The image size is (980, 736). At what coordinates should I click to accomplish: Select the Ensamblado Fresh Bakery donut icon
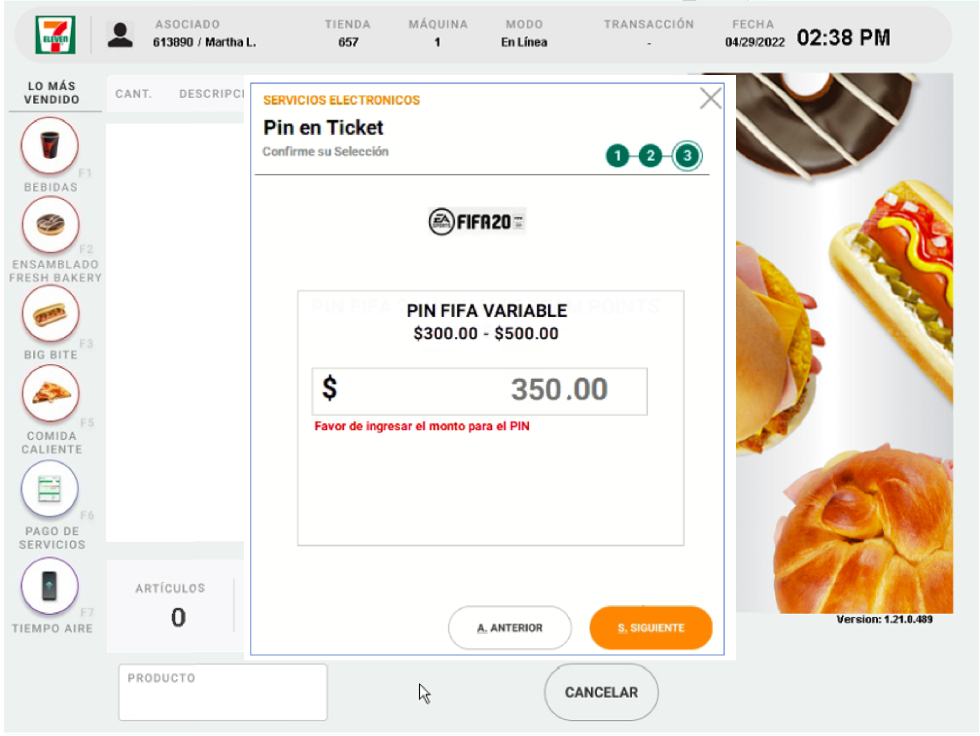(50, 225)
